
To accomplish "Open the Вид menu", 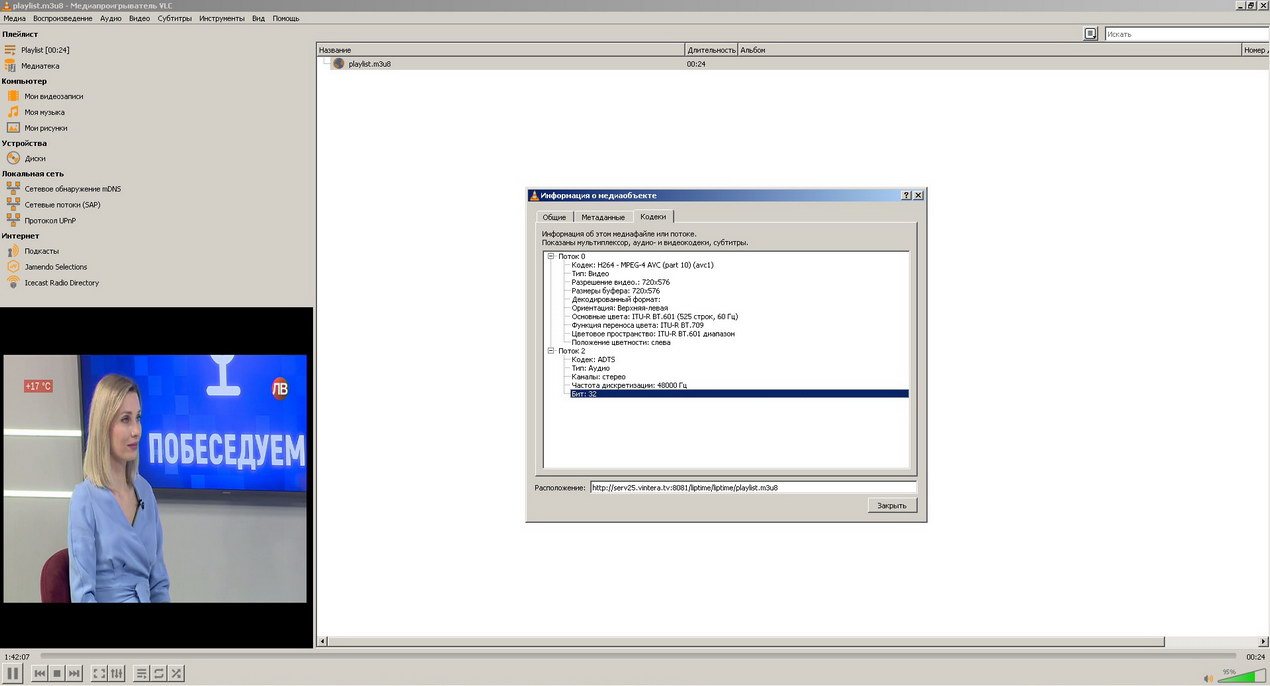I will (x=259, y=18).
